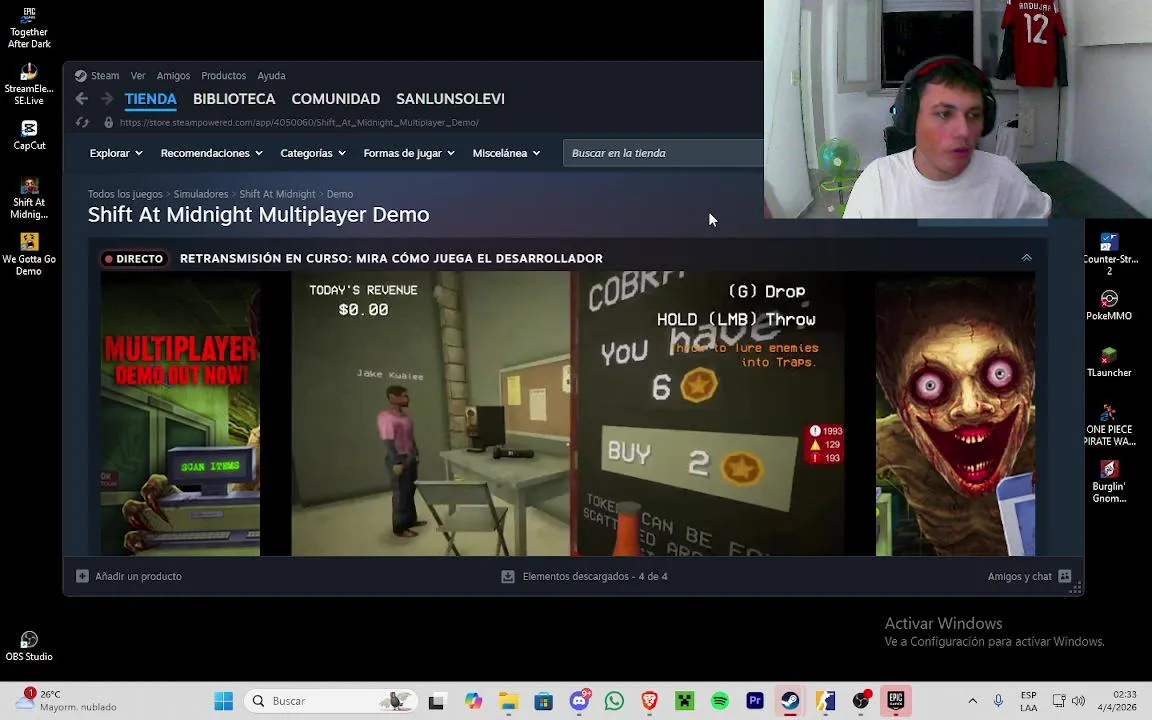Collapse the live broadcast panel chevron

[x=1026, y=258]
